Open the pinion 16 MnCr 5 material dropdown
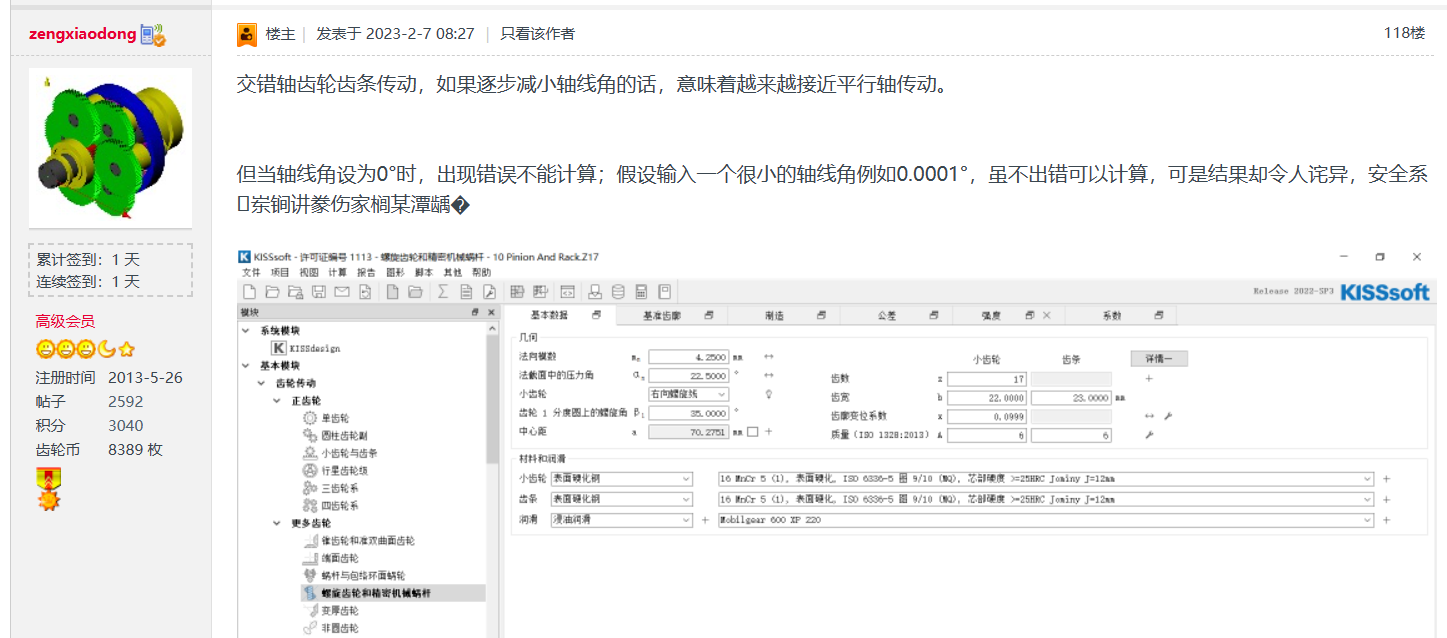This screenshot has height=638, width=1447. pos(1046,479)
